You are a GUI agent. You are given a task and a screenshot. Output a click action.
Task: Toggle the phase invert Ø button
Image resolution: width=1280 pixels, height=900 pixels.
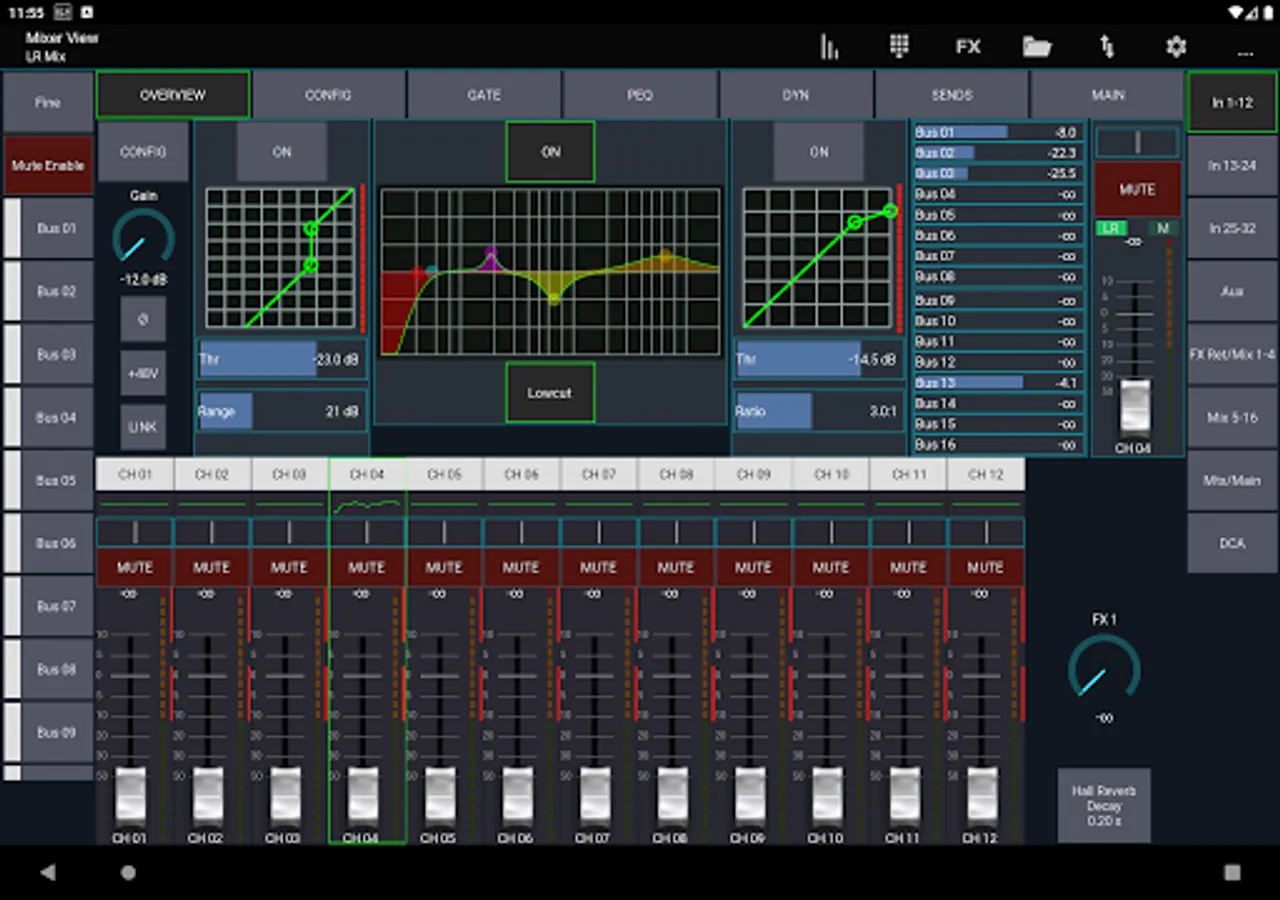143,320
